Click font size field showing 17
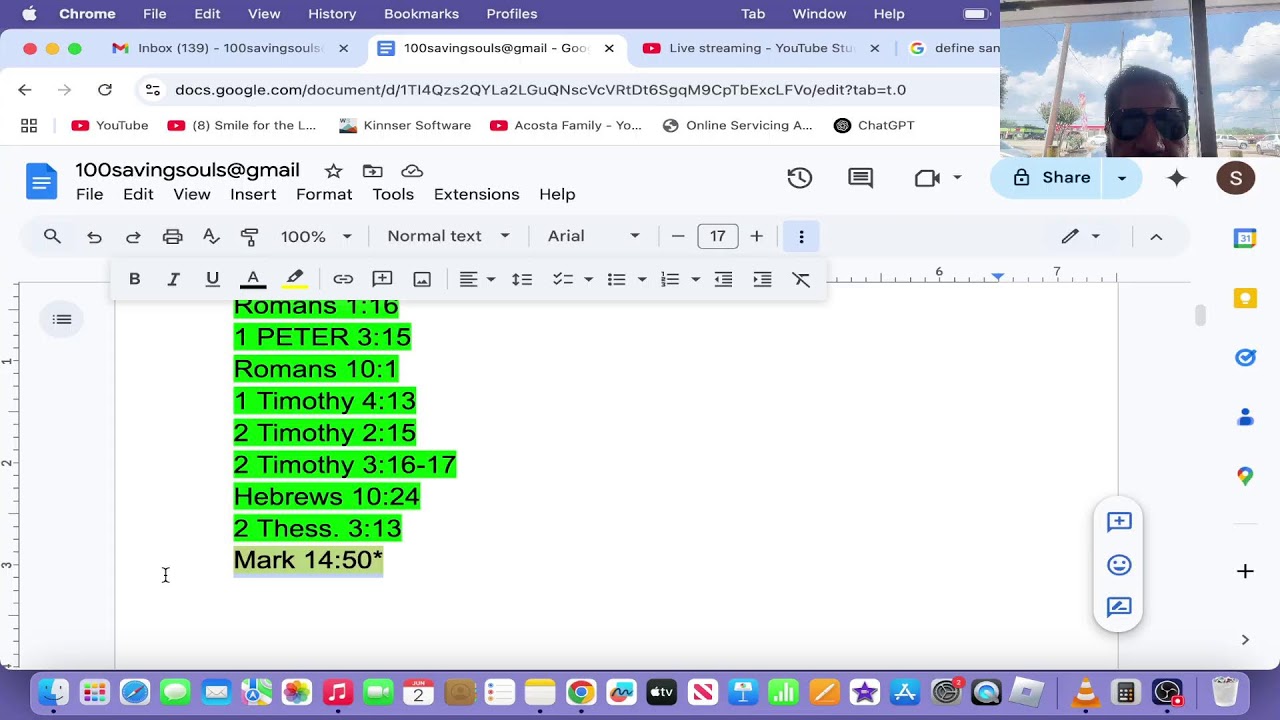Screen dimensions: 1280x720 tap(717, 236)
